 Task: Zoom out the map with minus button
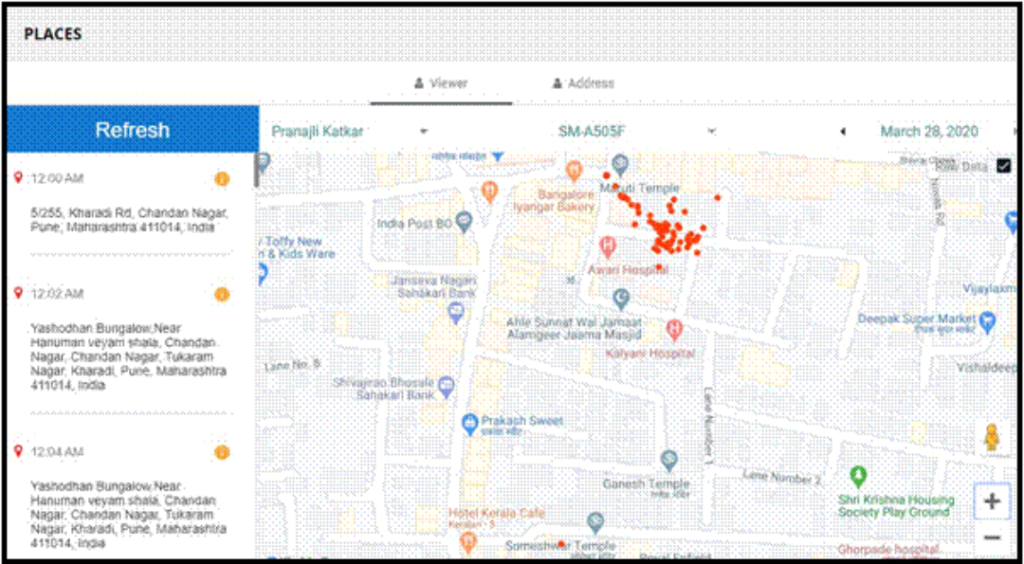(992, 538)
